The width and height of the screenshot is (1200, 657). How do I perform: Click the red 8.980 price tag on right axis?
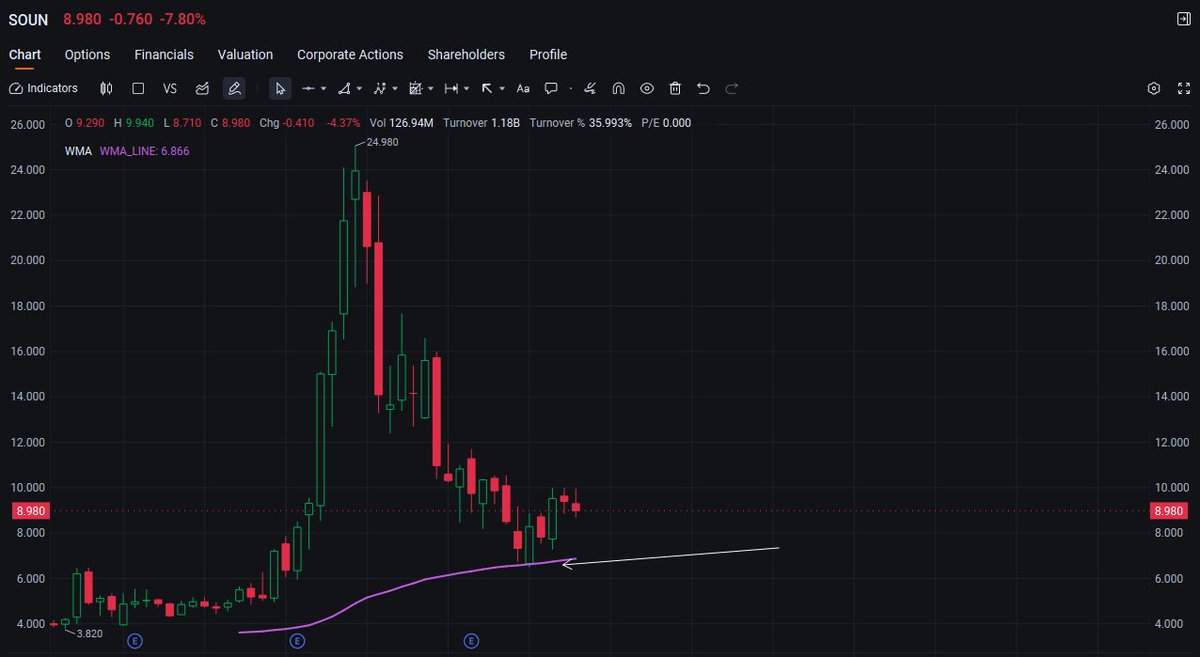click(1168, 511)
